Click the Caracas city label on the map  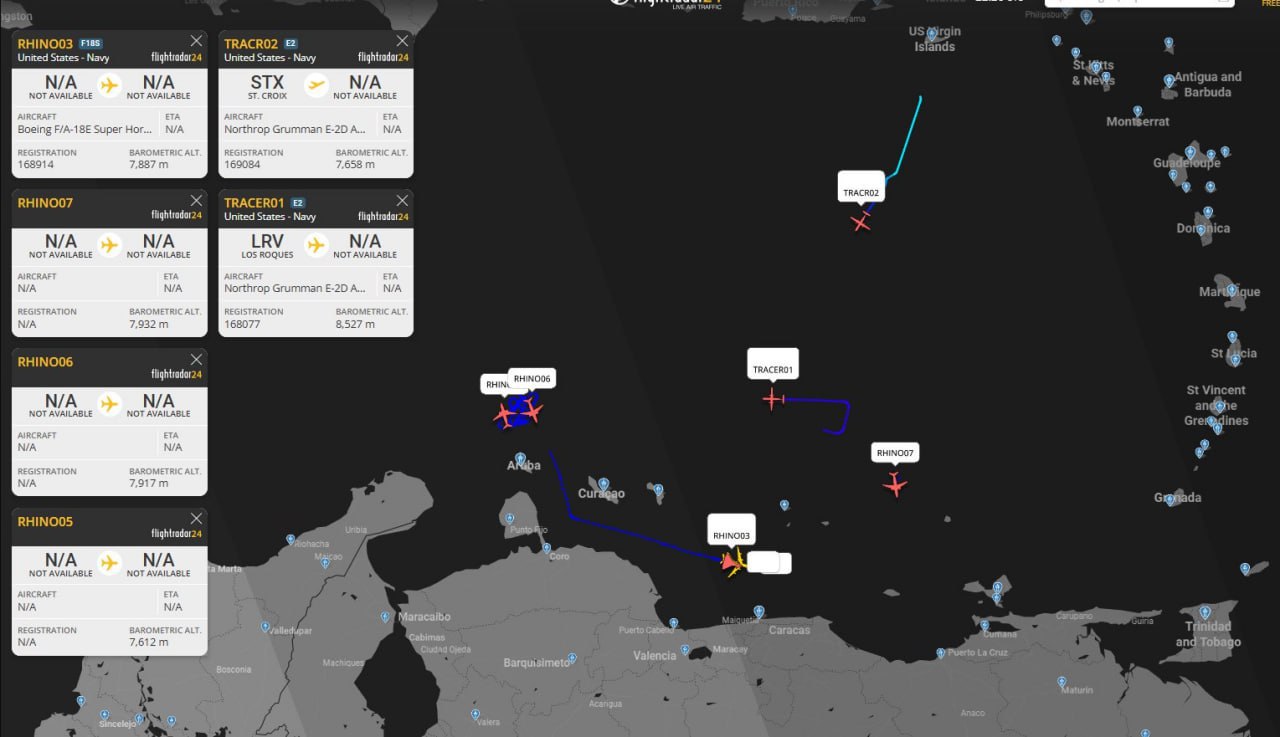[x=789, y=630]
